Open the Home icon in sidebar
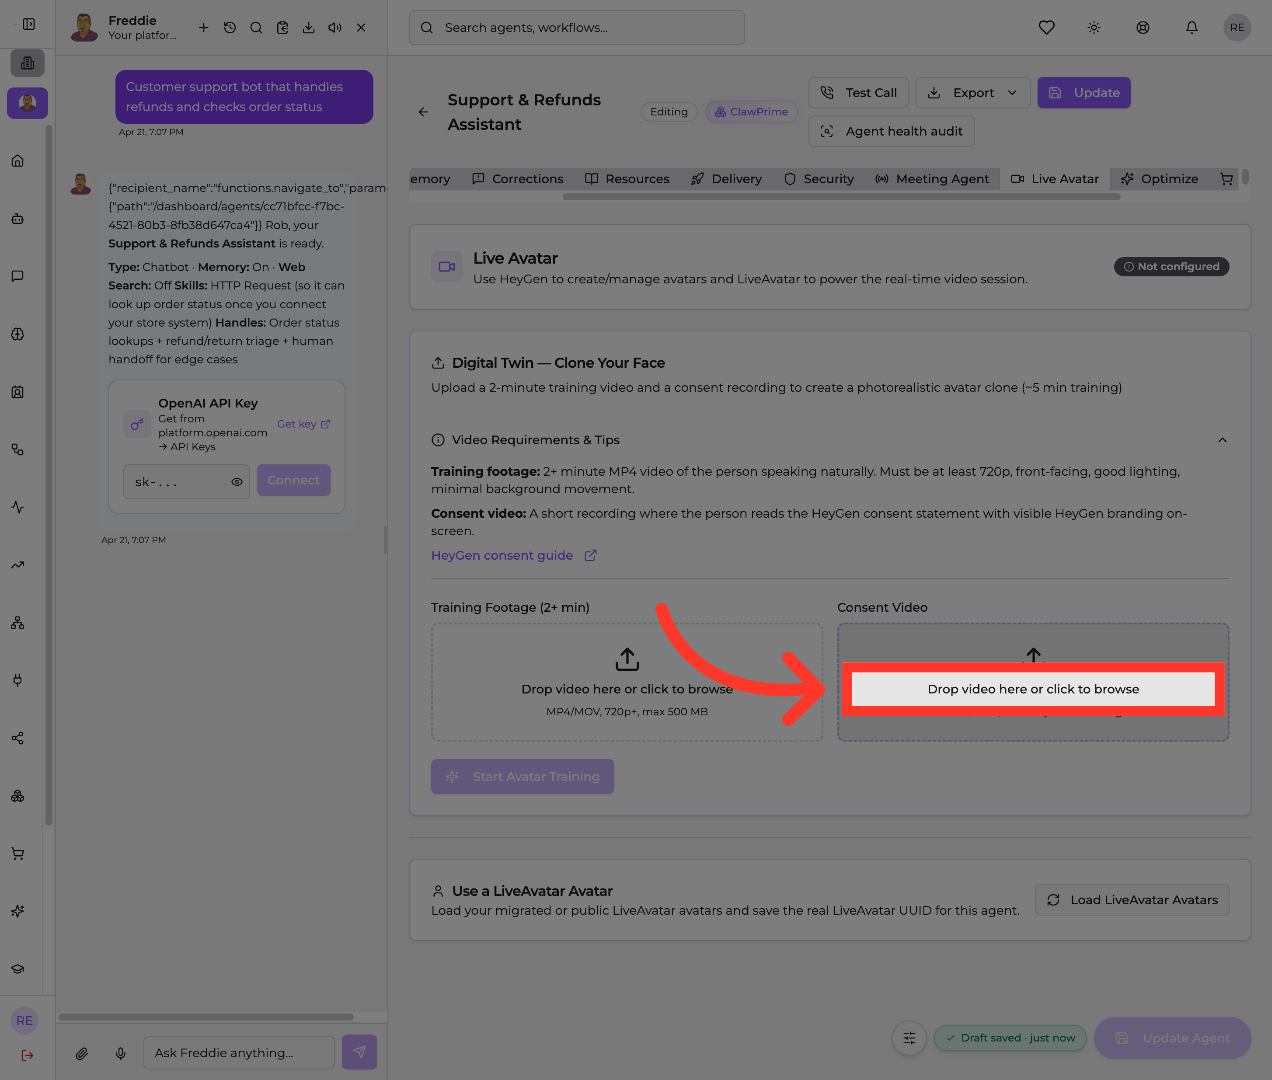This screenshot has width=1272, height=1080. pyautogui.click(x=17, y=161)
